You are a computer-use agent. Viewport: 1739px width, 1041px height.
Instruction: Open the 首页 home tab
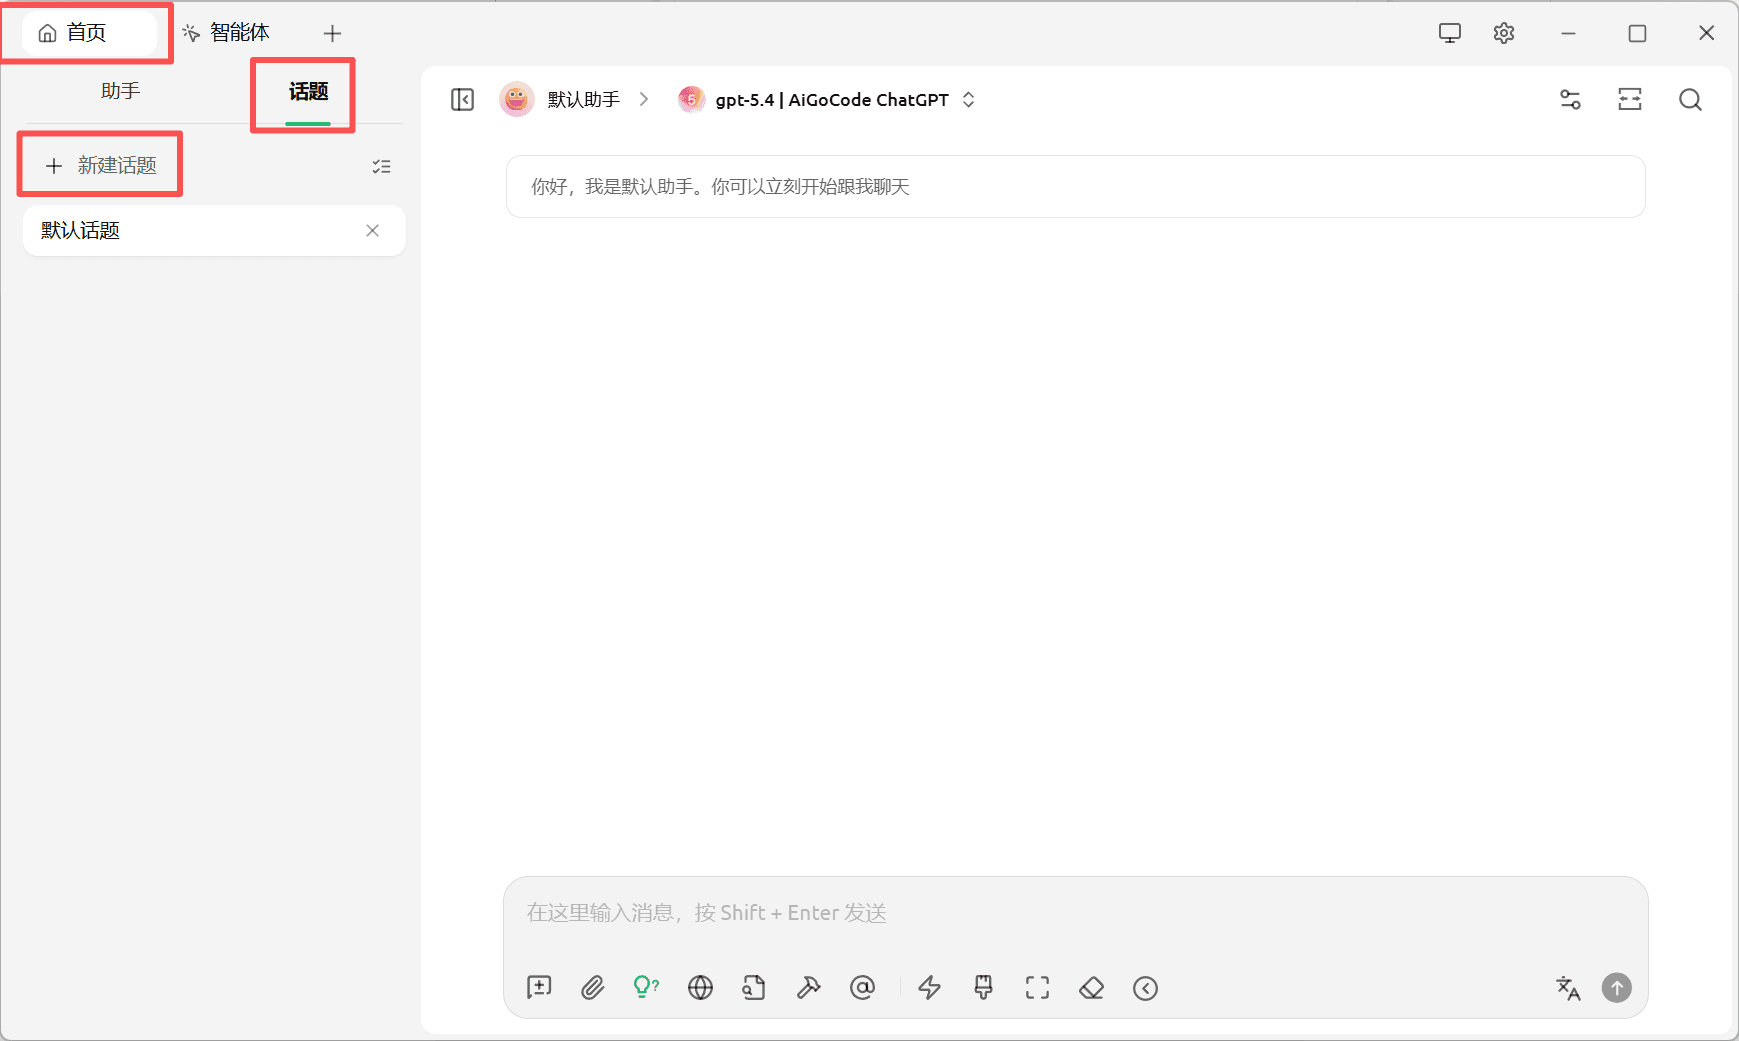pos(88,33)
